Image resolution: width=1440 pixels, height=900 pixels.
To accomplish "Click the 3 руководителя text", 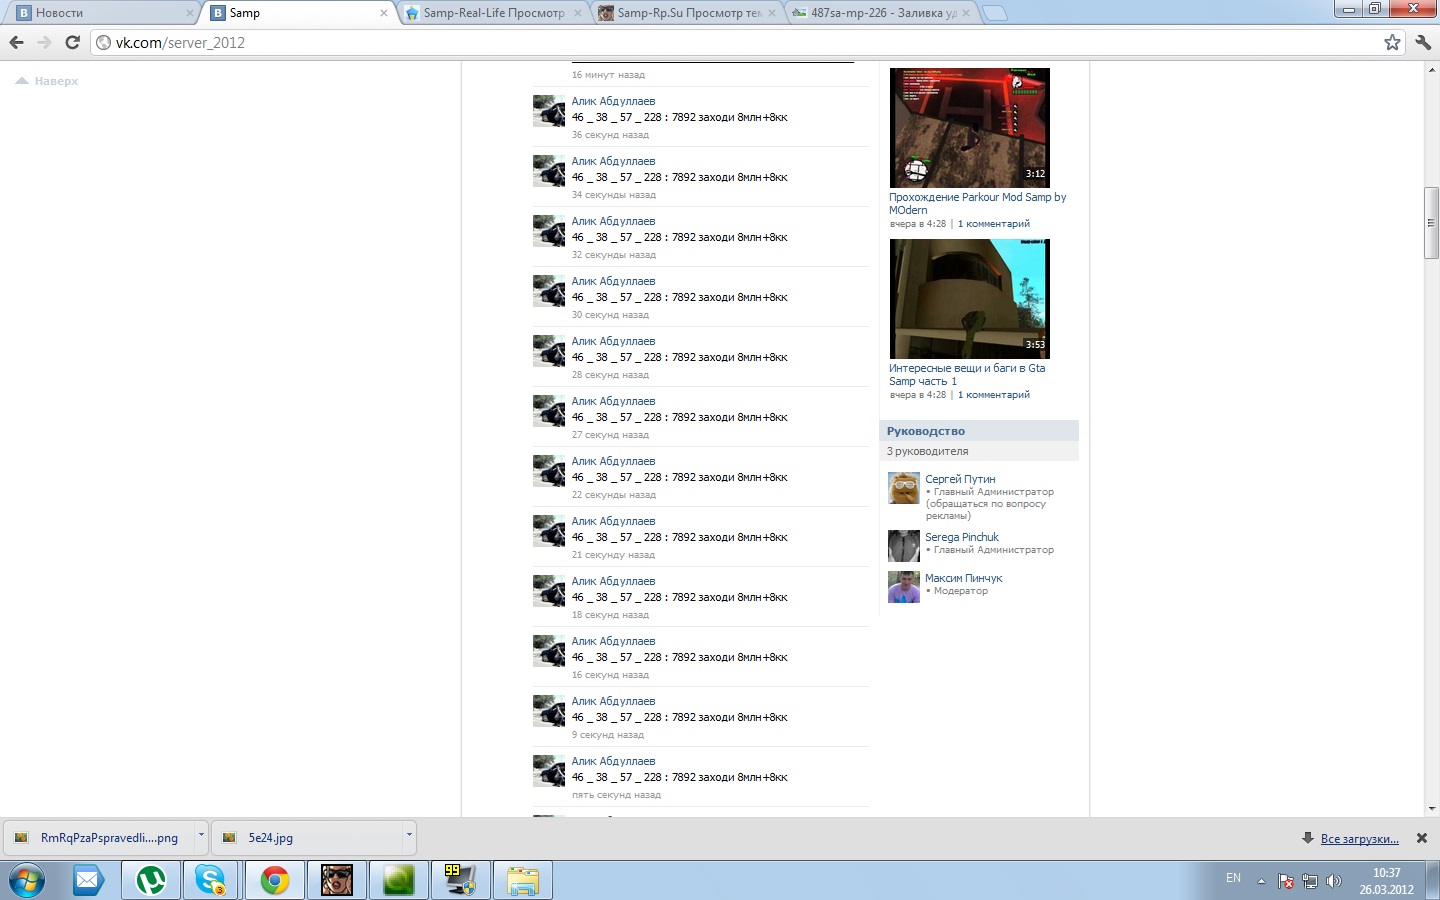I will click(927, 451).
